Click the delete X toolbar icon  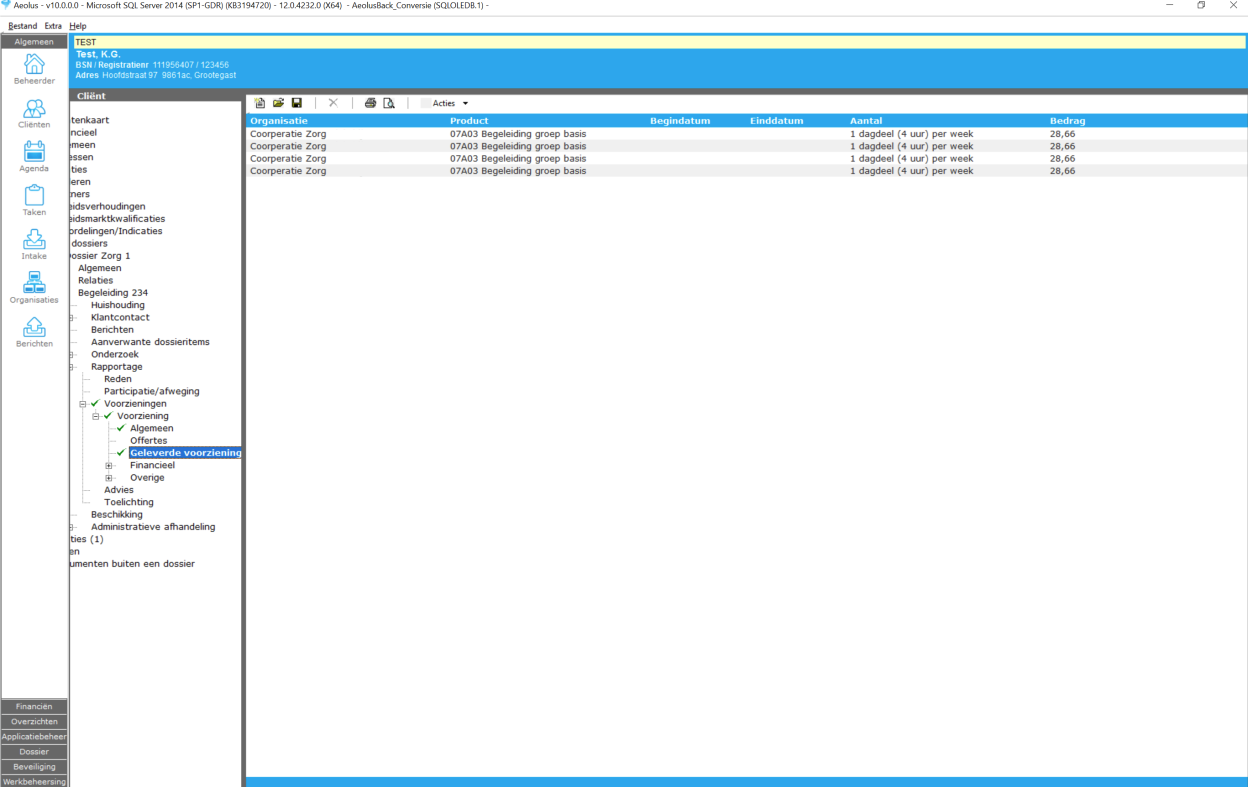pyautogui.click(x=333, y=103)
